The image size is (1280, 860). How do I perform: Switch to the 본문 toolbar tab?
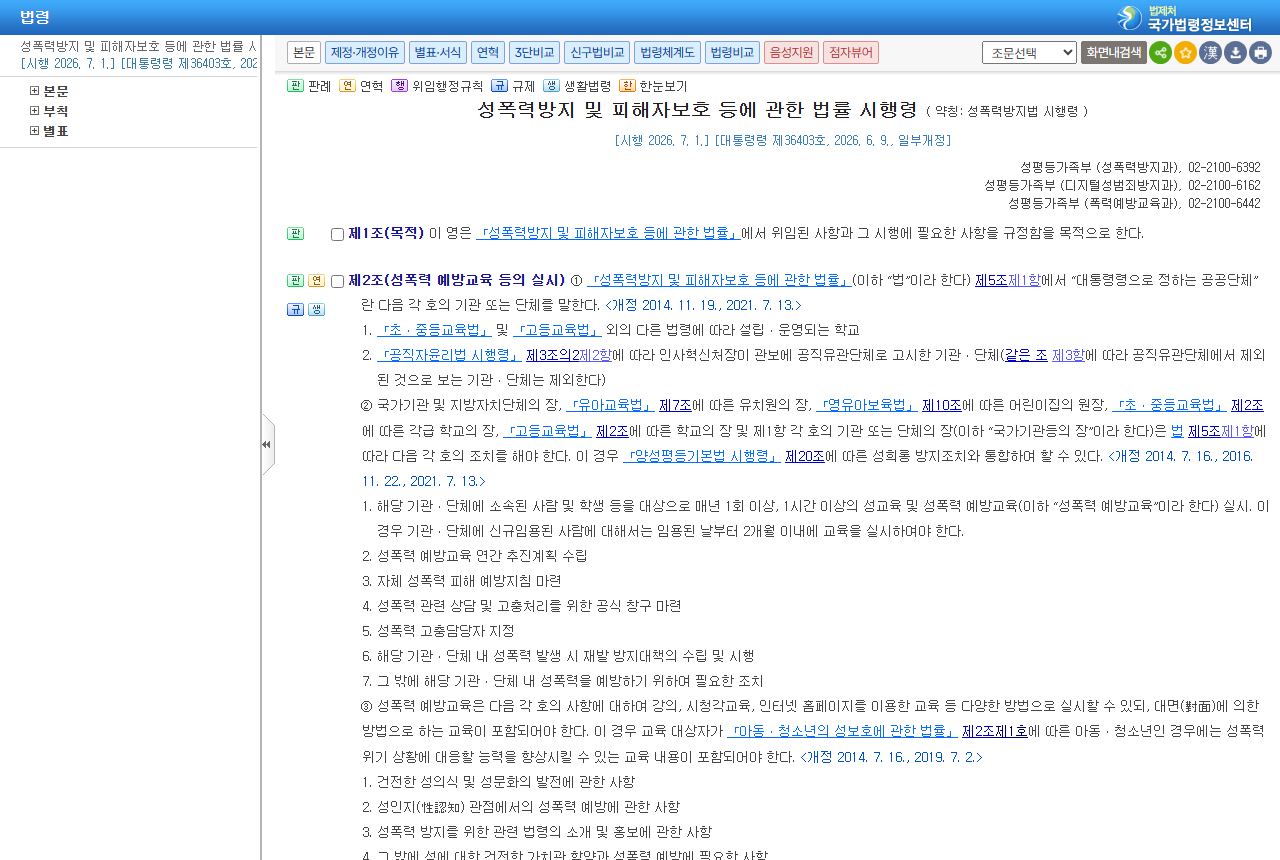click(x=304, y=52)
